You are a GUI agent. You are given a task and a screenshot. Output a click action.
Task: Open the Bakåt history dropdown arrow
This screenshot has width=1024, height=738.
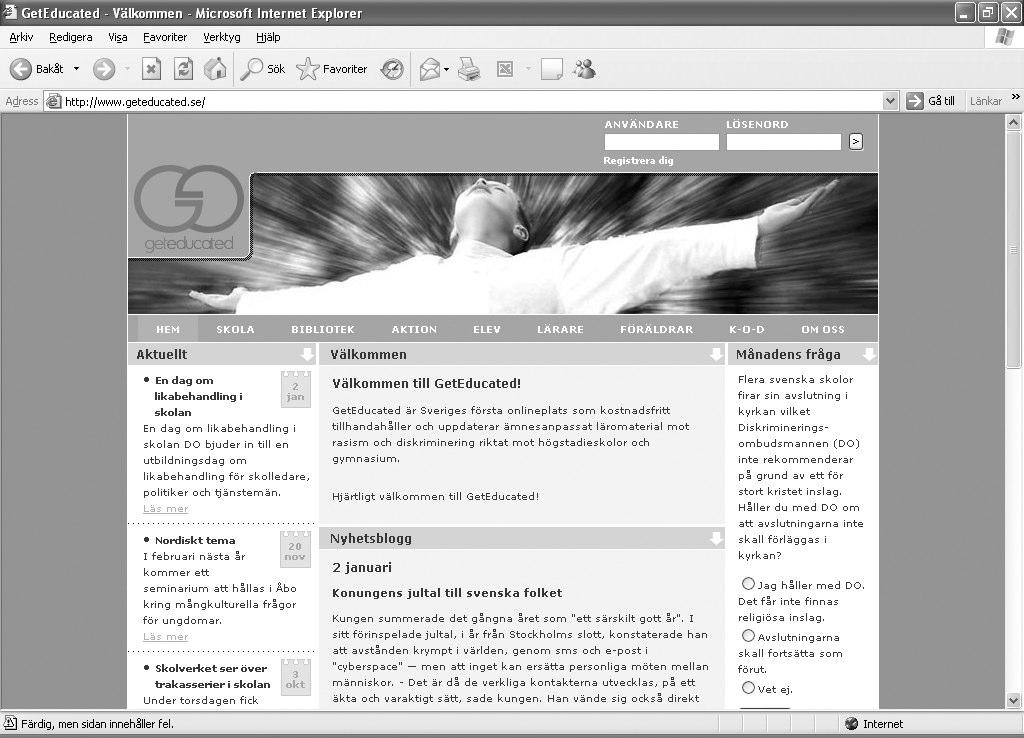click(76, 69)
